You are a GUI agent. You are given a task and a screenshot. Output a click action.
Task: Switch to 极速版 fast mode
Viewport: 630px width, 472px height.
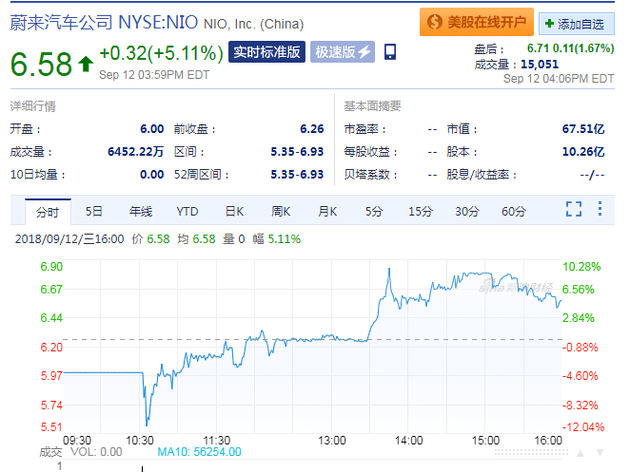tap(342, 52)
